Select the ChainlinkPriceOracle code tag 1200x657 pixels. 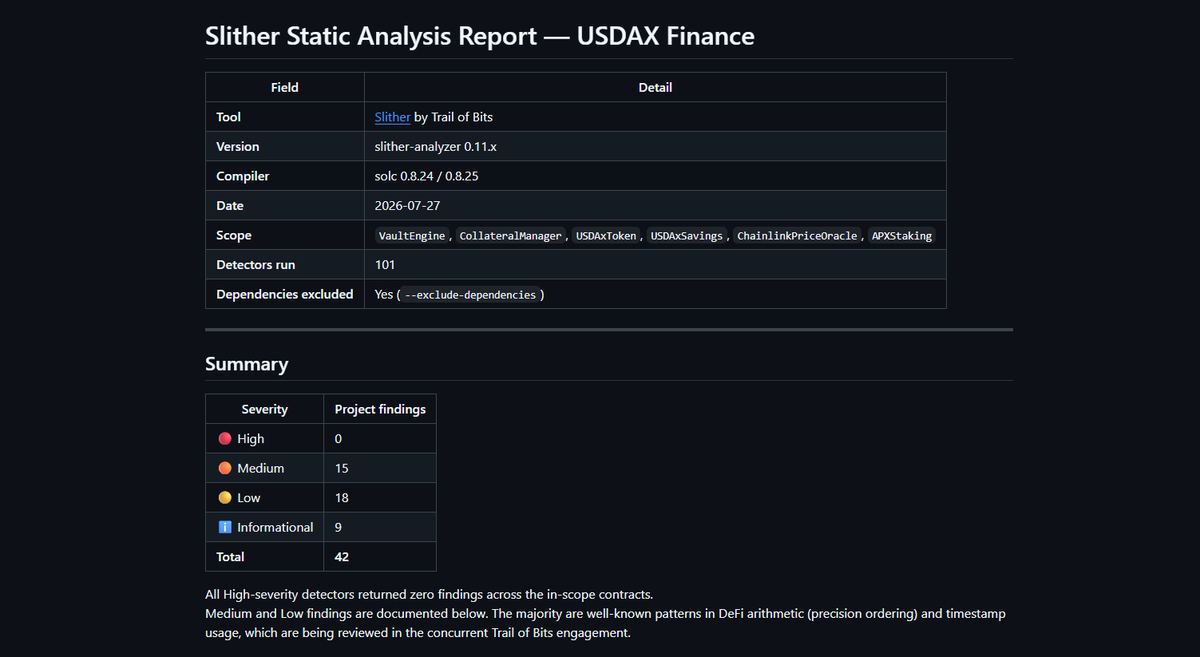pyautogui.click(x=797, y=236)
